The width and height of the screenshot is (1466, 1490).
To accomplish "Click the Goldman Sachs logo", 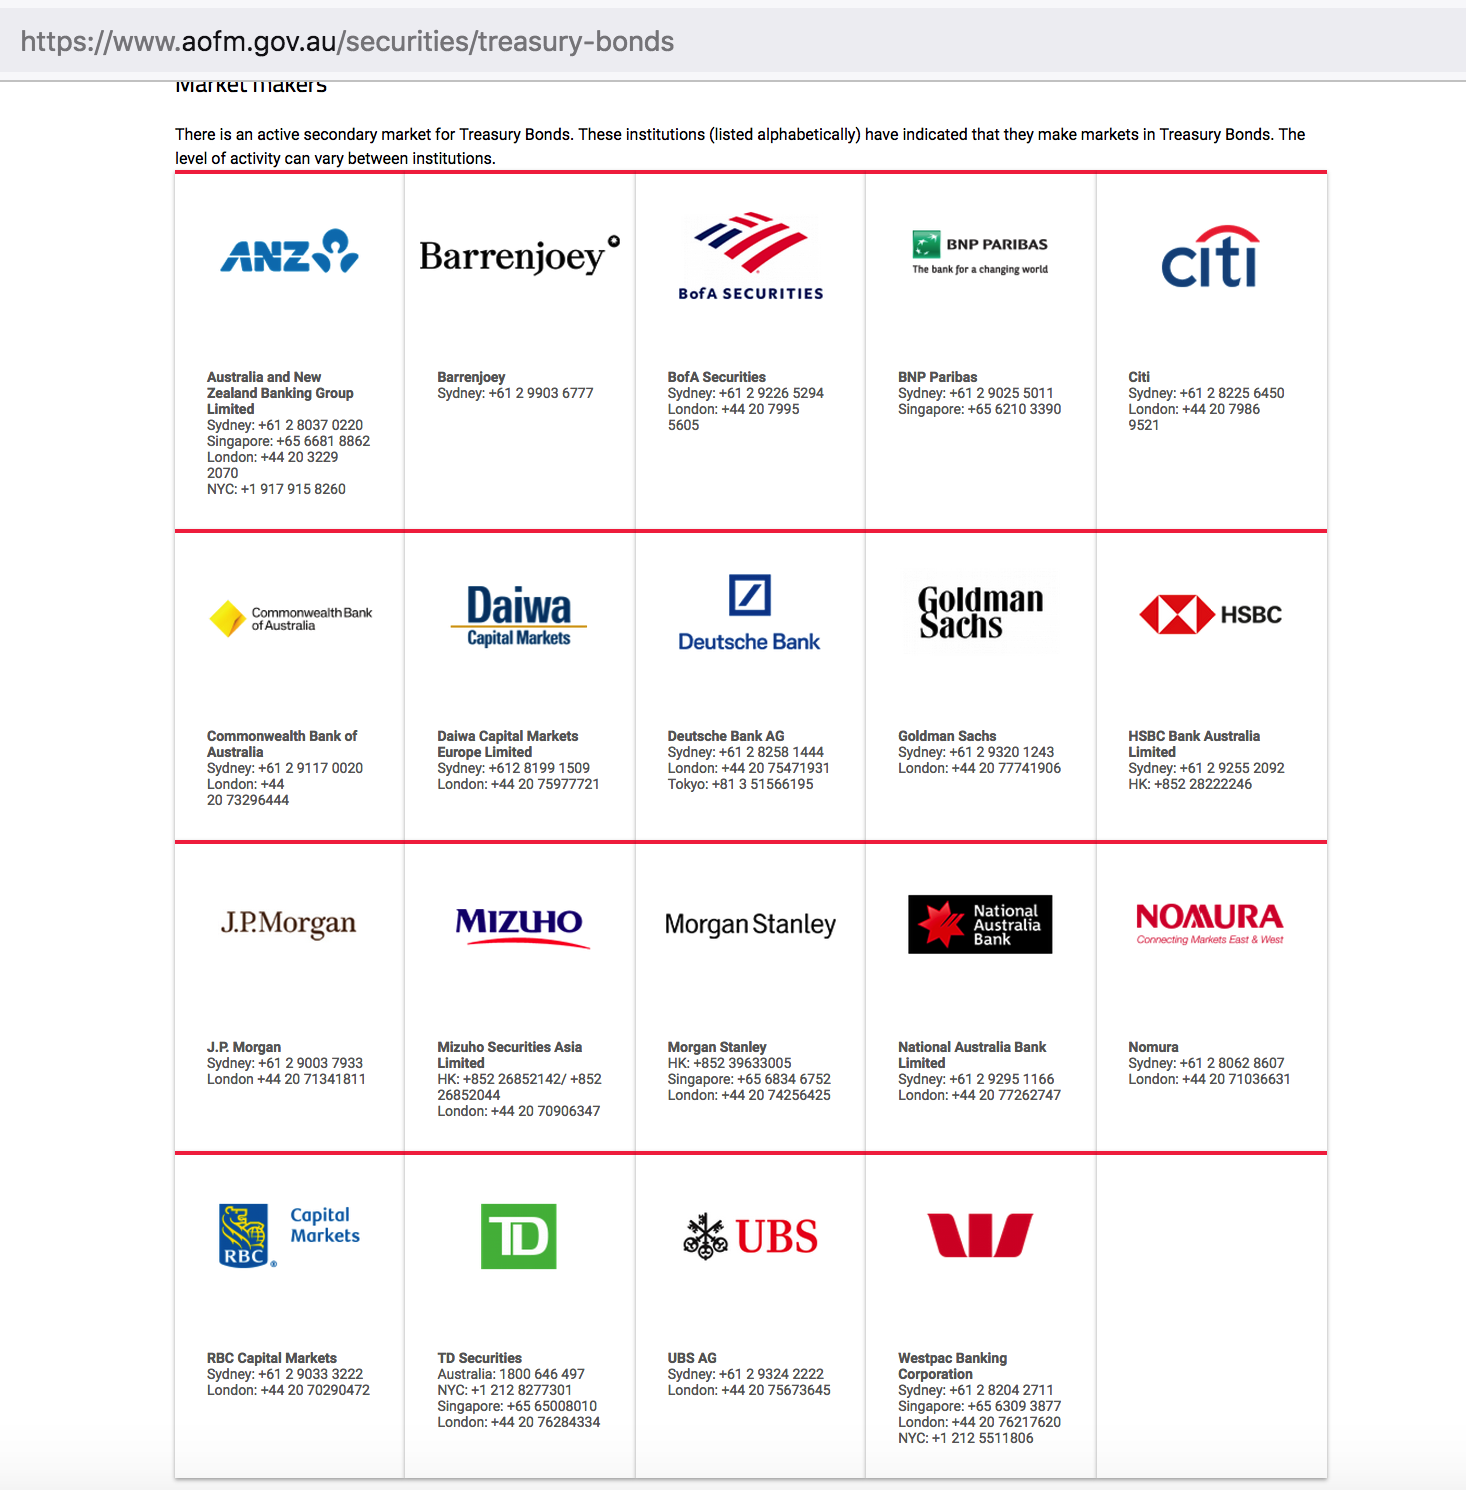I will click(x=980, y=612).
